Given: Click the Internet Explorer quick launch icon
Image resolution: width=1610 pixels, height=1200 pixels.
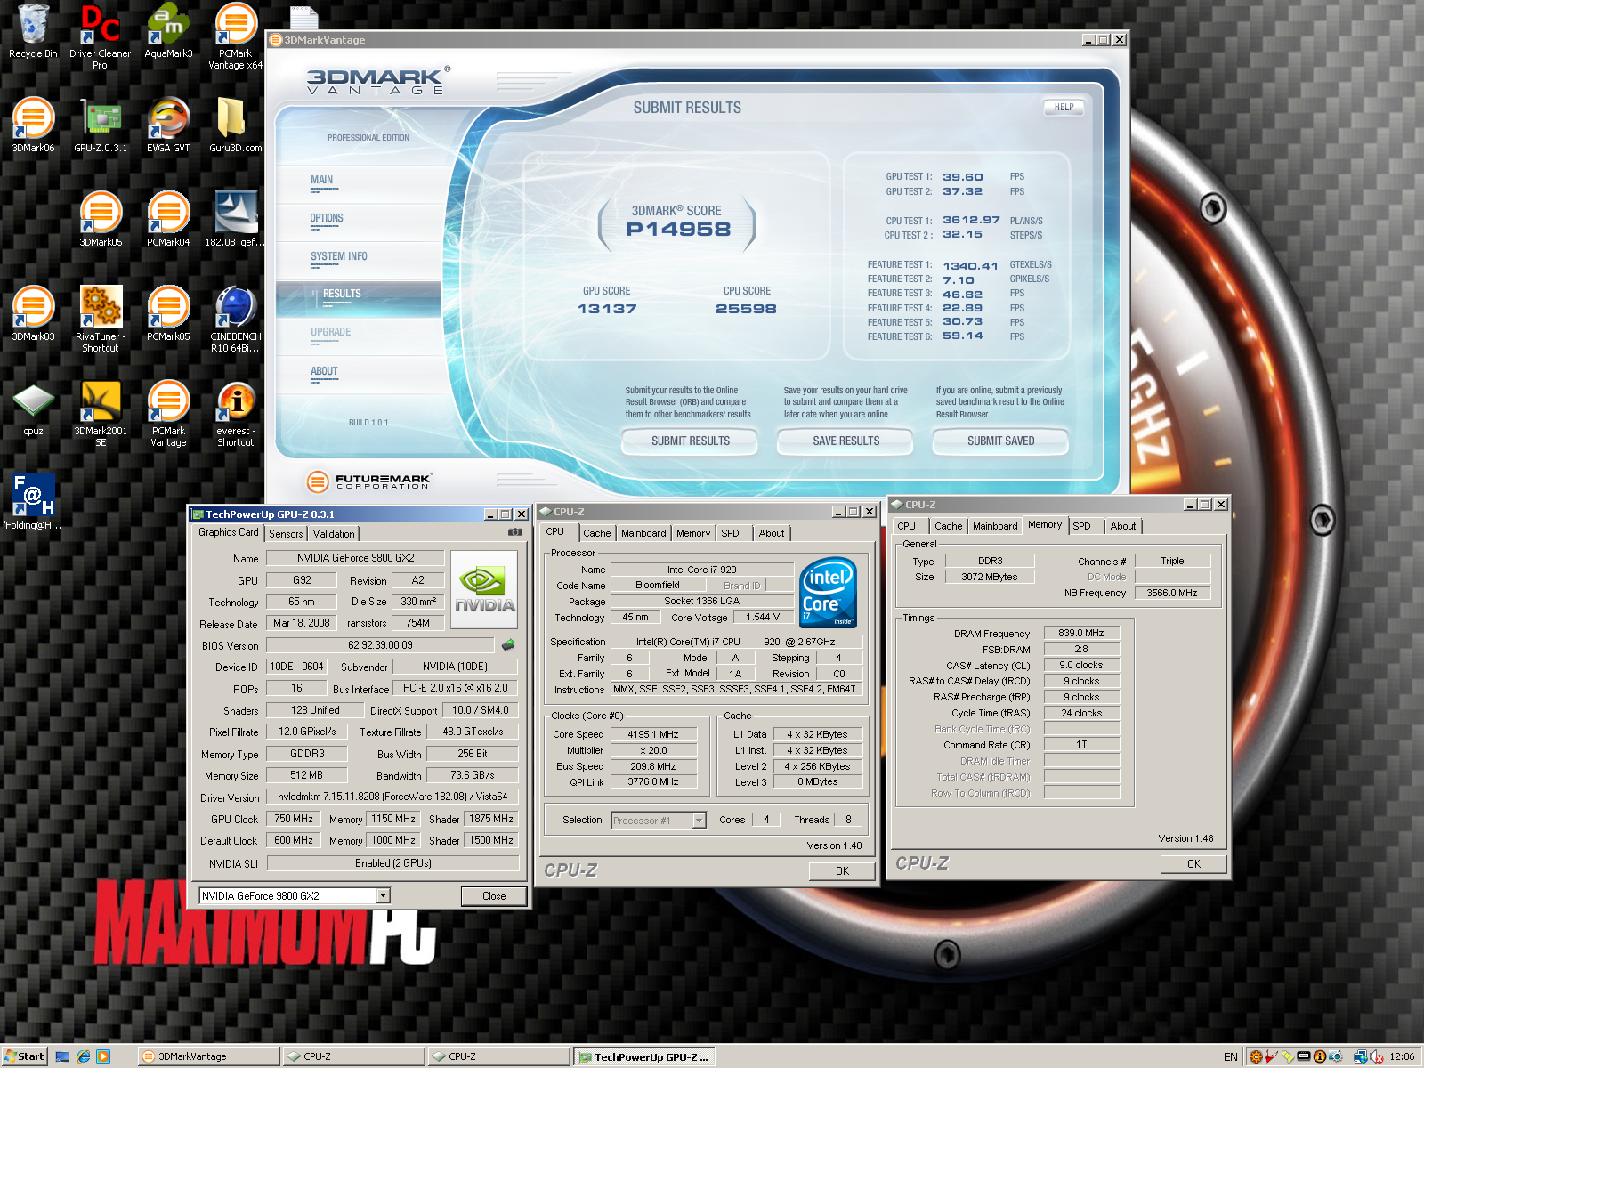Looking at the screenshot, I should pos(83,1056).
